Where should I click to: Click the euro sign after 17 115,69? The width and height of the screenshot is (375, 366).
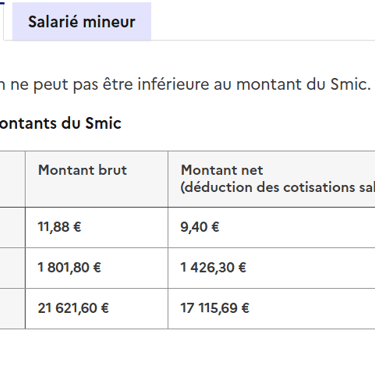coord(245,308)
